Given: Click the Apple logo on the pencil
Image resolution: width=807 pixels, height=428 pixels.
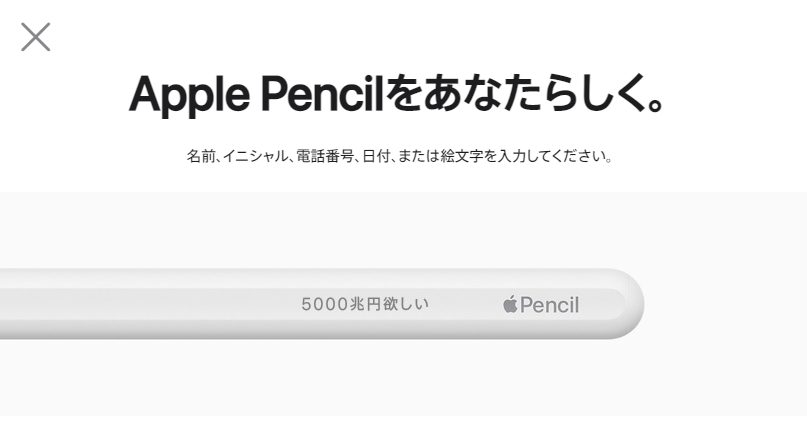Looking at the screenshot, I should (510, 305).
